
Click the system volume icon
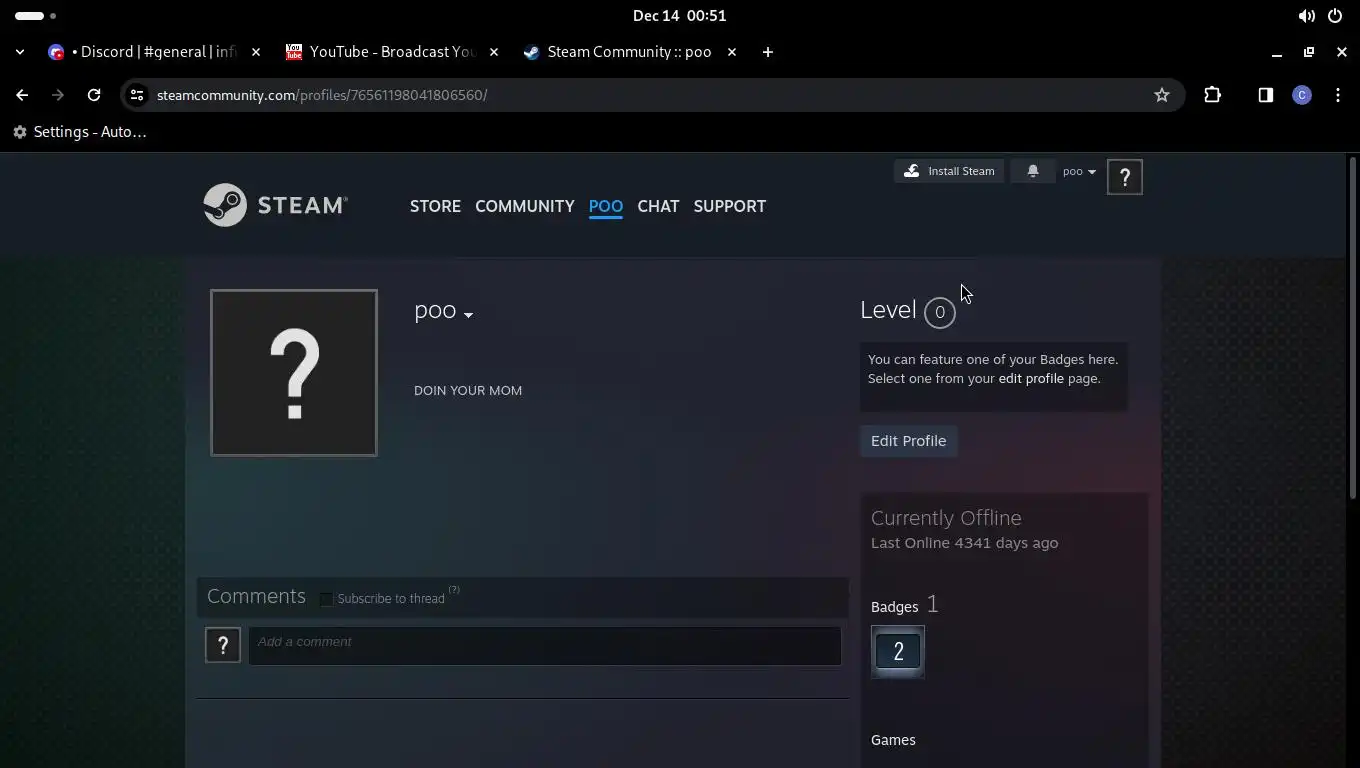(x=1306, y=16)
